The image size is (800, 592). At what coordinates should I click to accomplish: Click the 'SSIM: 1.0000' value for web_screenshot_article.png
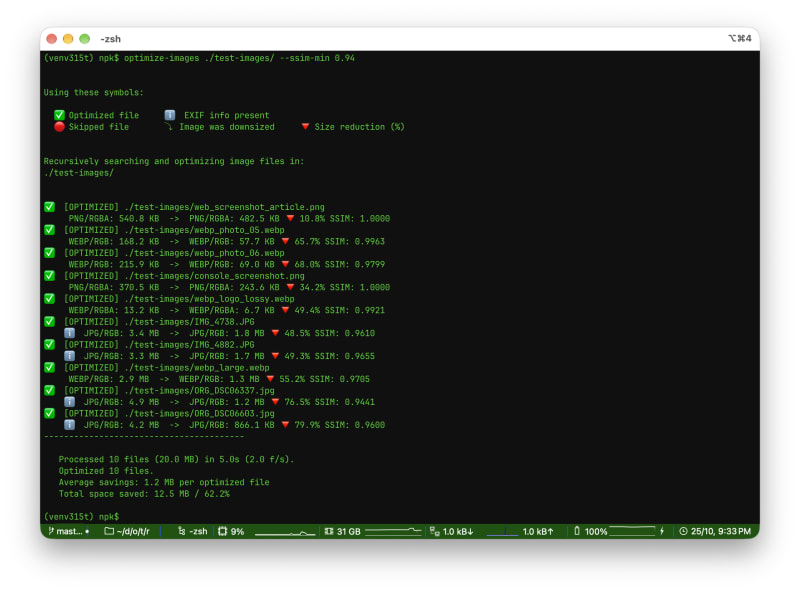(360, 218)
